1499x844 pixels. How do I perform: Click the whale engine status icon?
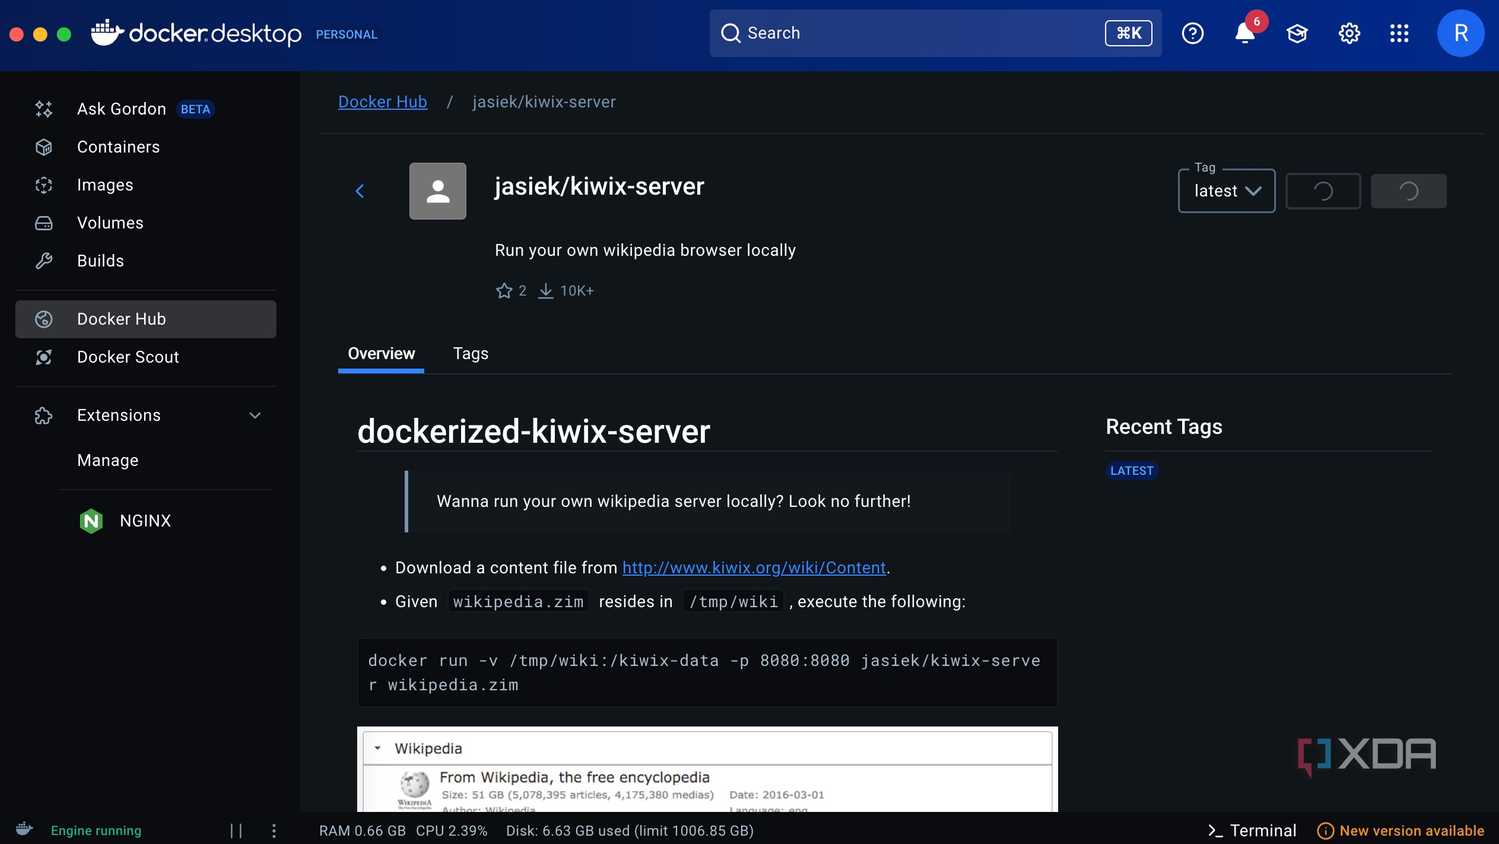pyautogui.click(x=25, y=830)
